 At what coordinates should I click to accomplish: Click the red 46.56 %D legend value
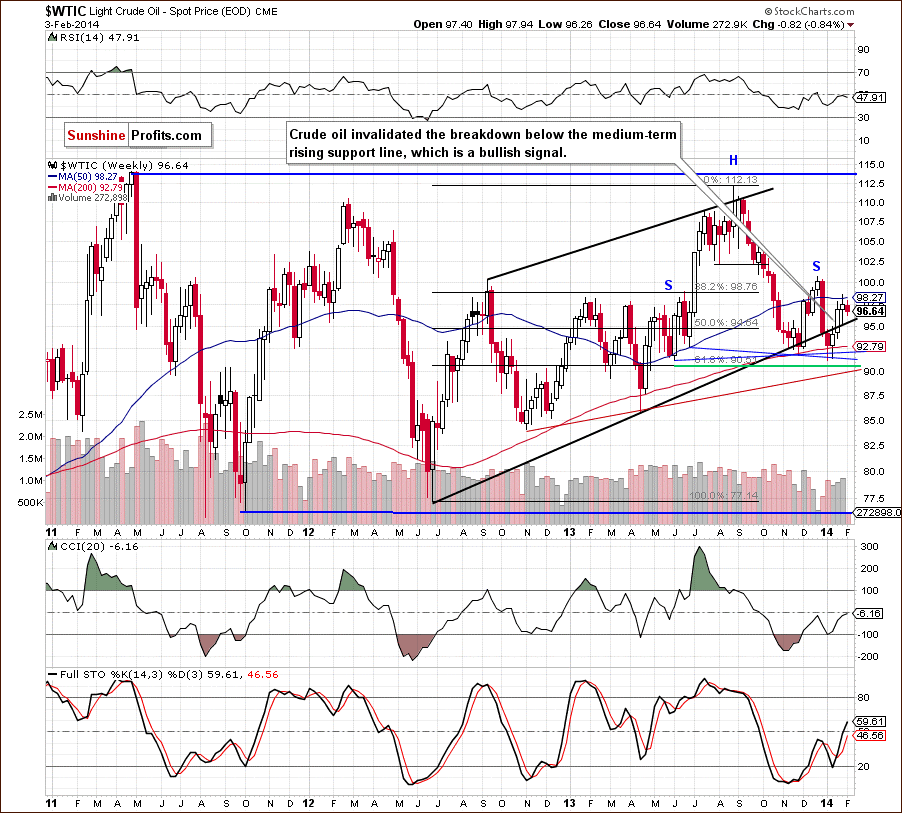point(263,674)
